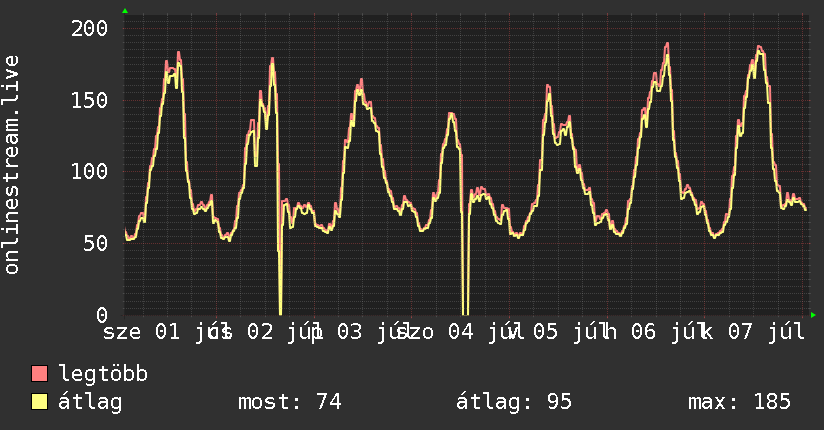824x430 pixels.
Task: Click the most: 74 statistic
Action: coord(290,402)
